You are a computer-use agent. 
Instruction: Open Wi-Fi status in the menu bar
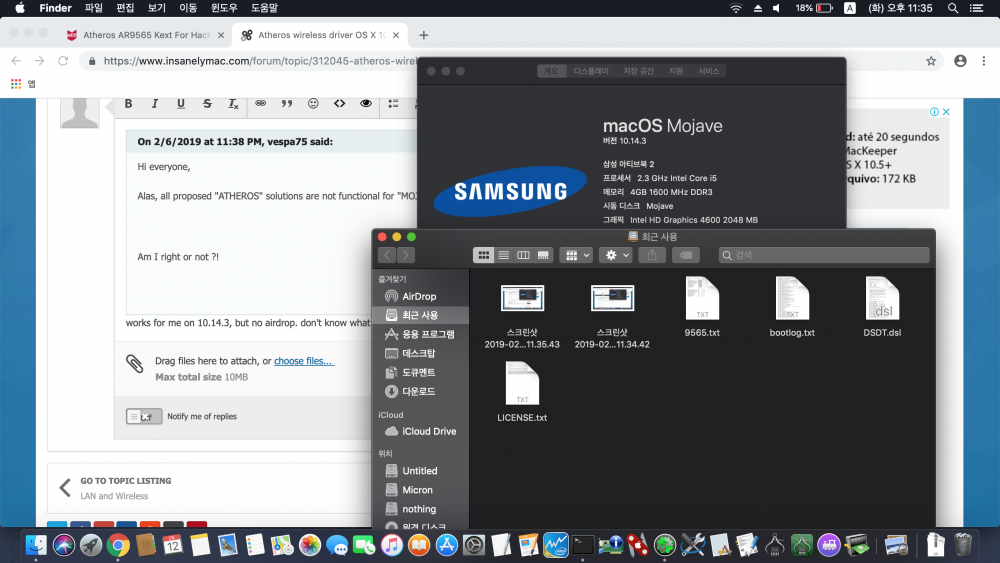(736, 8)
